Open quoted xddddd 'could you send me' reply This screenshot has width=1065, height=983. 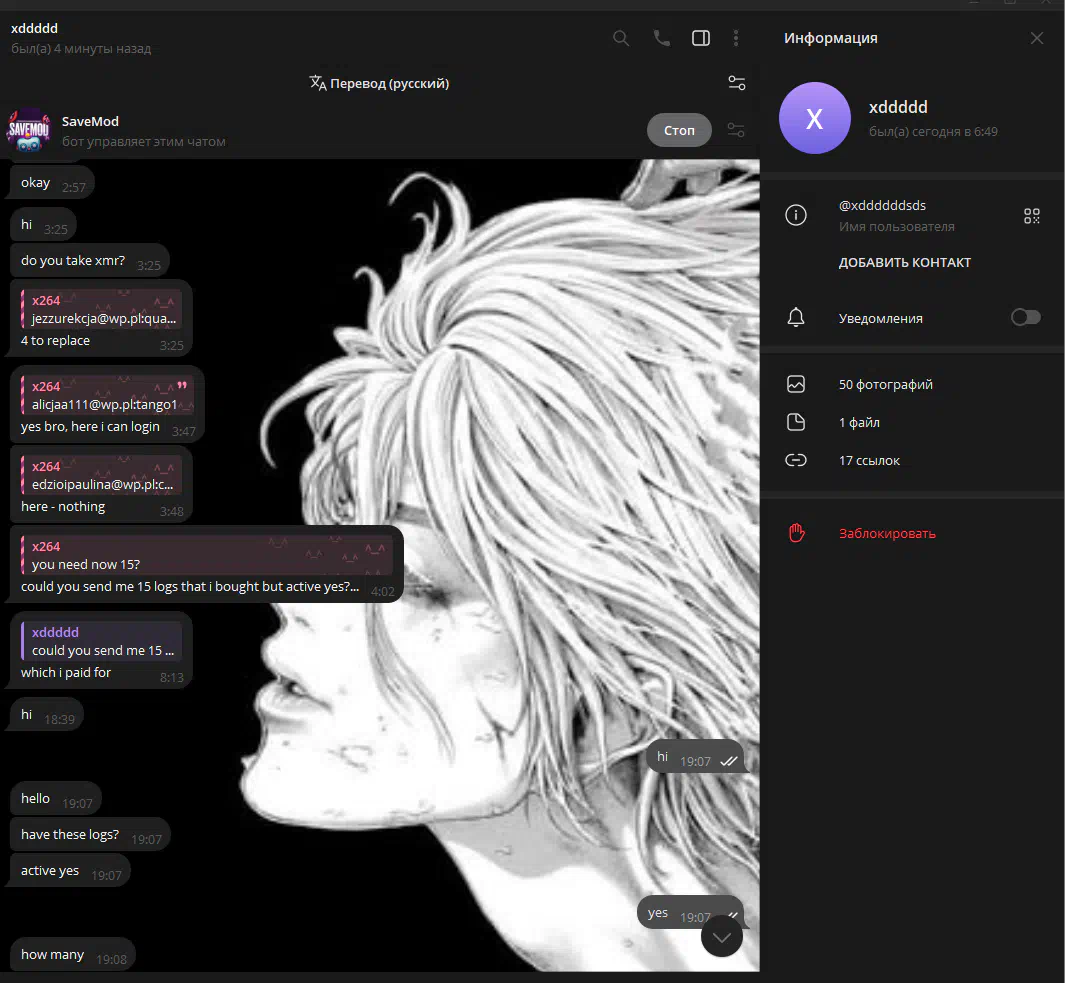(101, 641)
